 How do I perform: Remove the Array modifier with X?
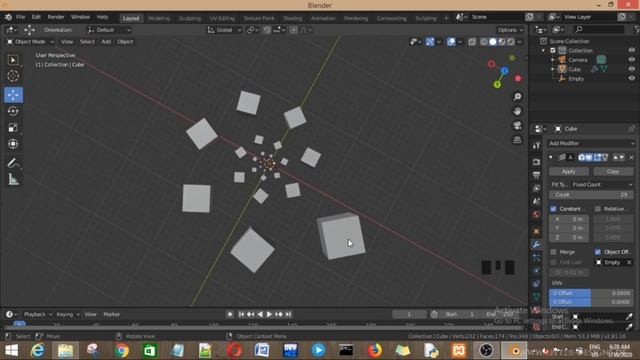[631, 158]
